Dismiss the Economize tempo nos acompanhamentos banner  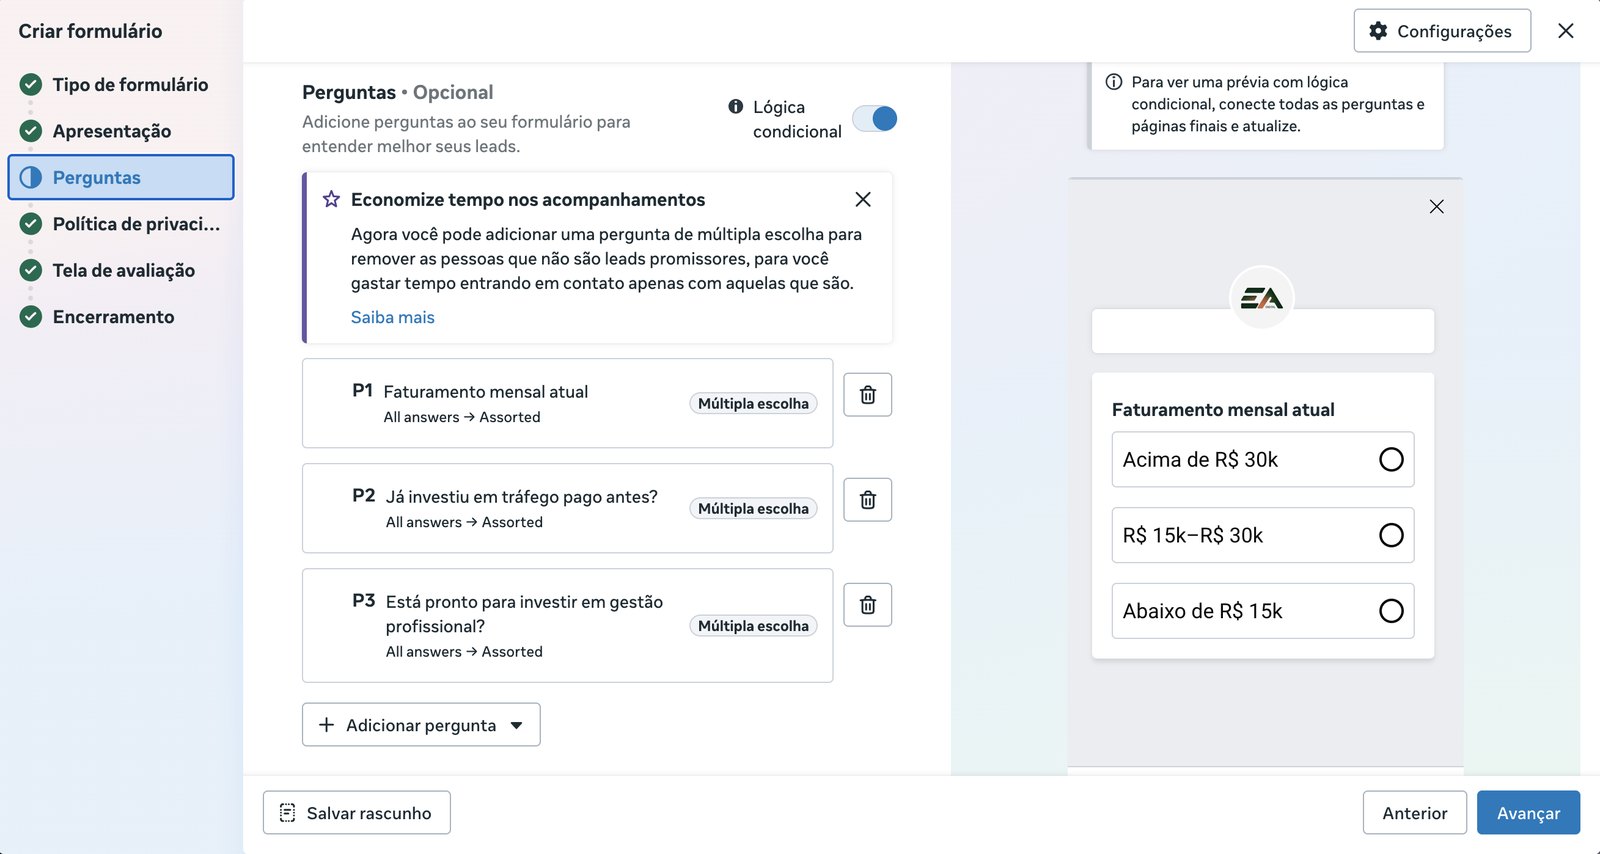click(863, 199)
